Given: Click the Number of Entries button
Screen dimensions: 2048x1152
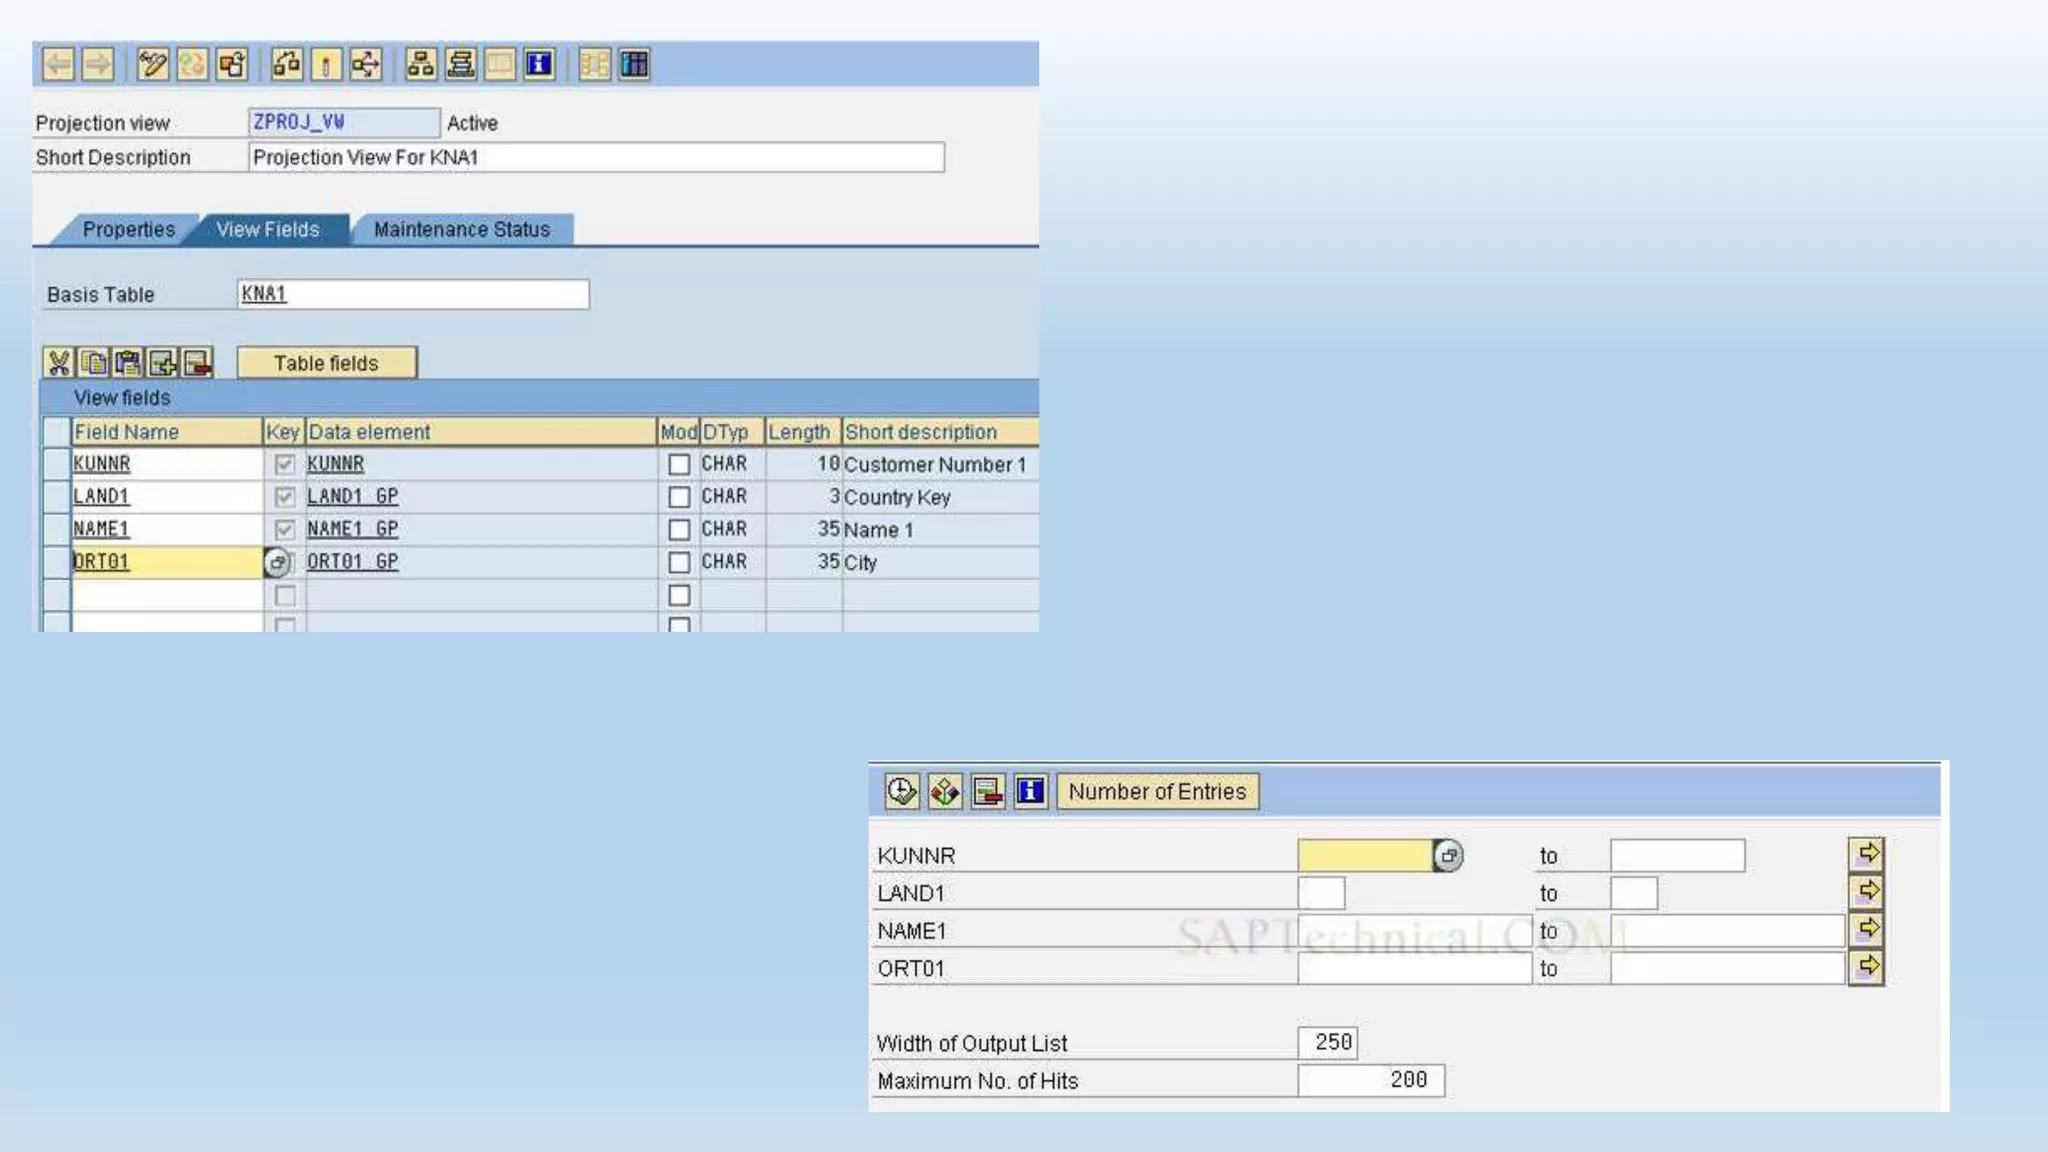Looking at the screenshot, I should 1157,792.
